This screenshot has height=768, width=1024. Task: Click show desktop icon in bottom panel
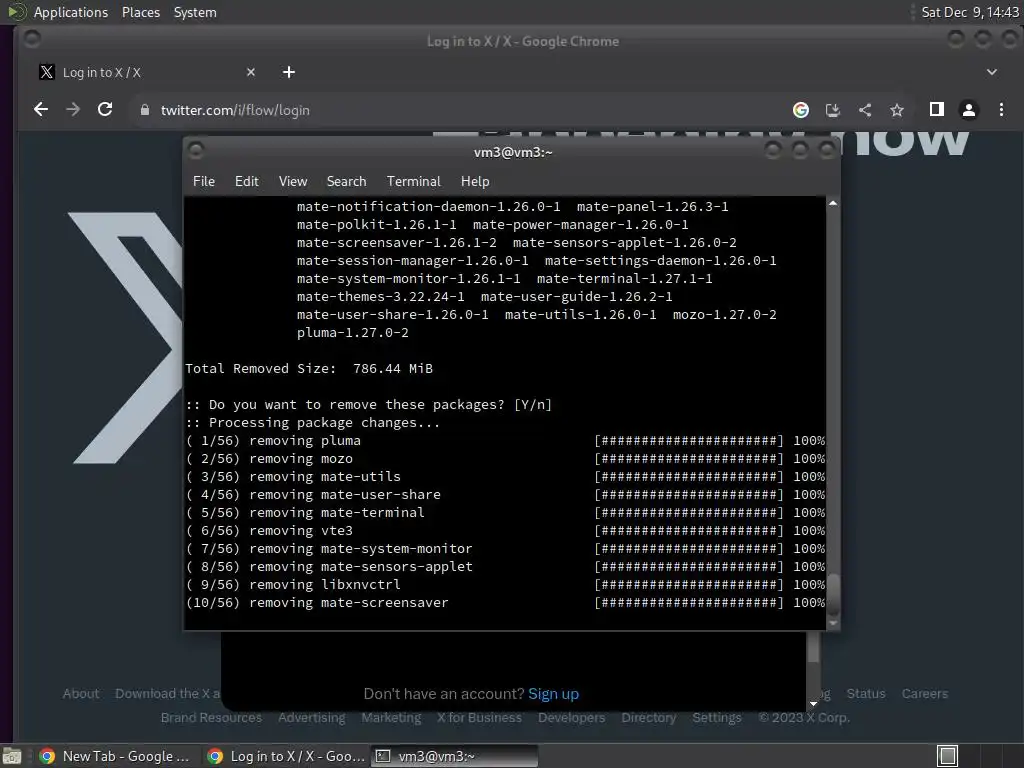12,756
